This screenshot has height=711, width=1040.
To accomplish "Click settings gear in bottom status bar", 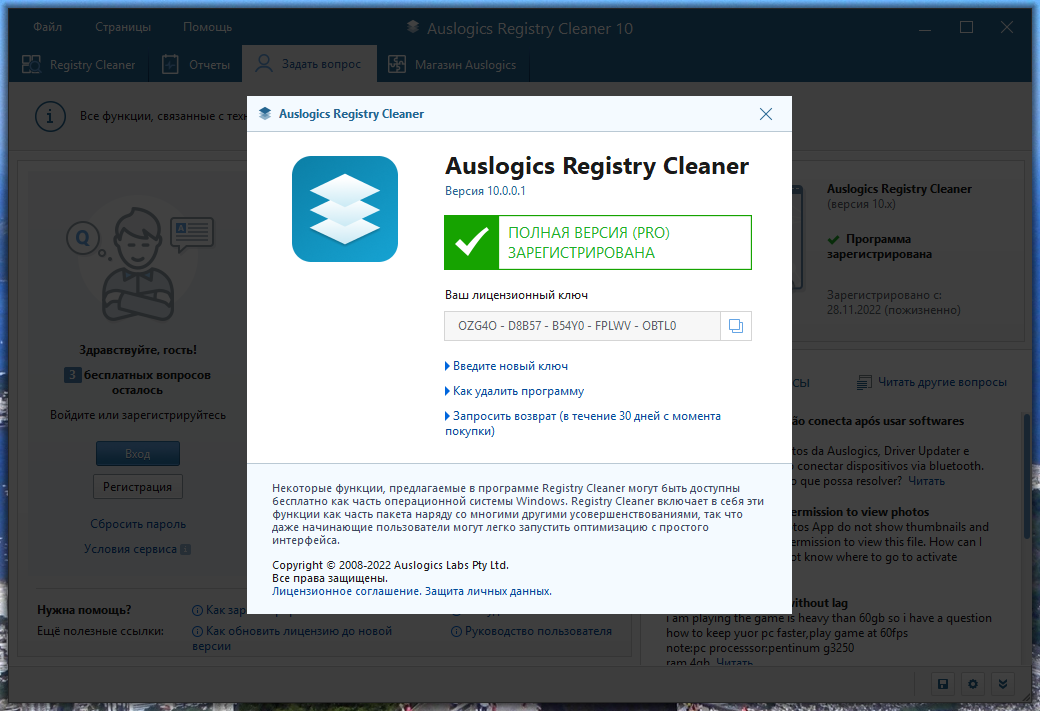I will (x=973, y=684).
